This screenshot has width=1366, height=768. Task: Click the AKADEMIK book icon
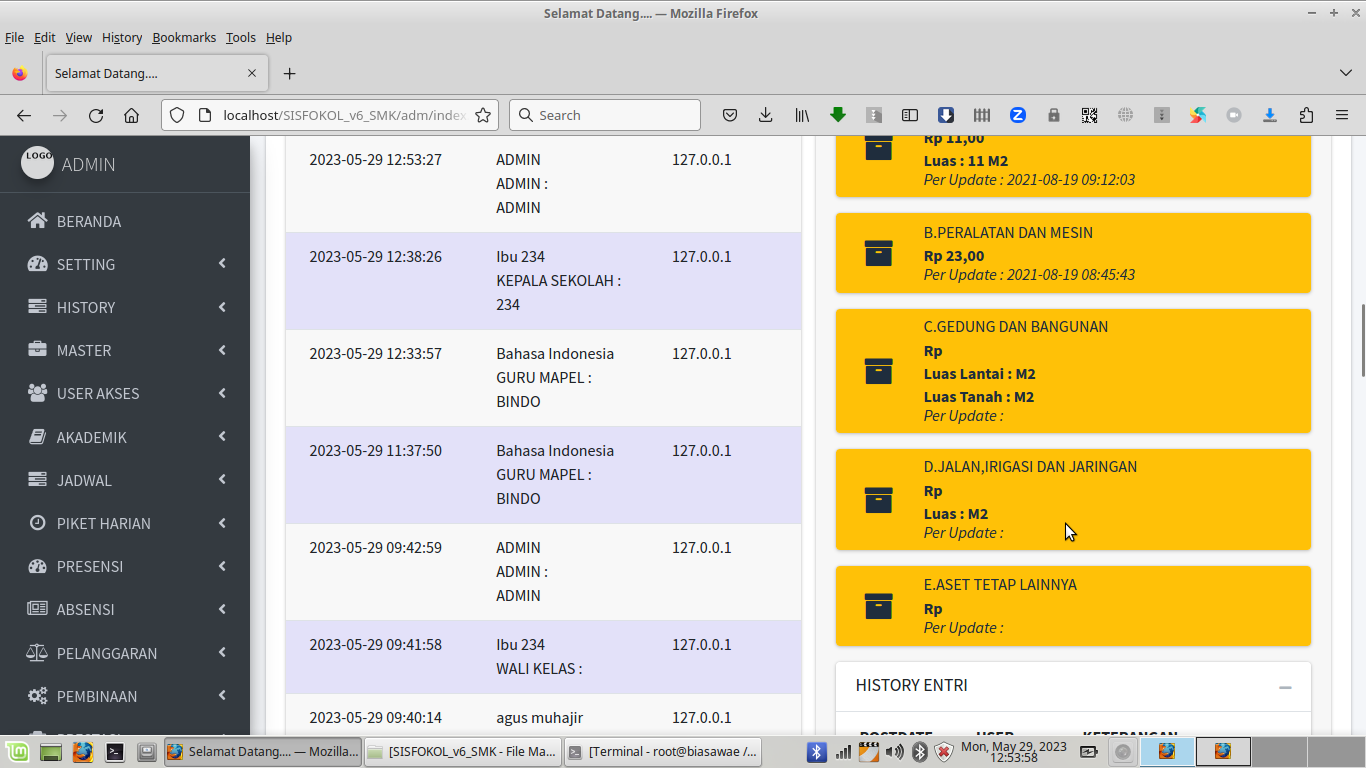click(x=38, y=437)
